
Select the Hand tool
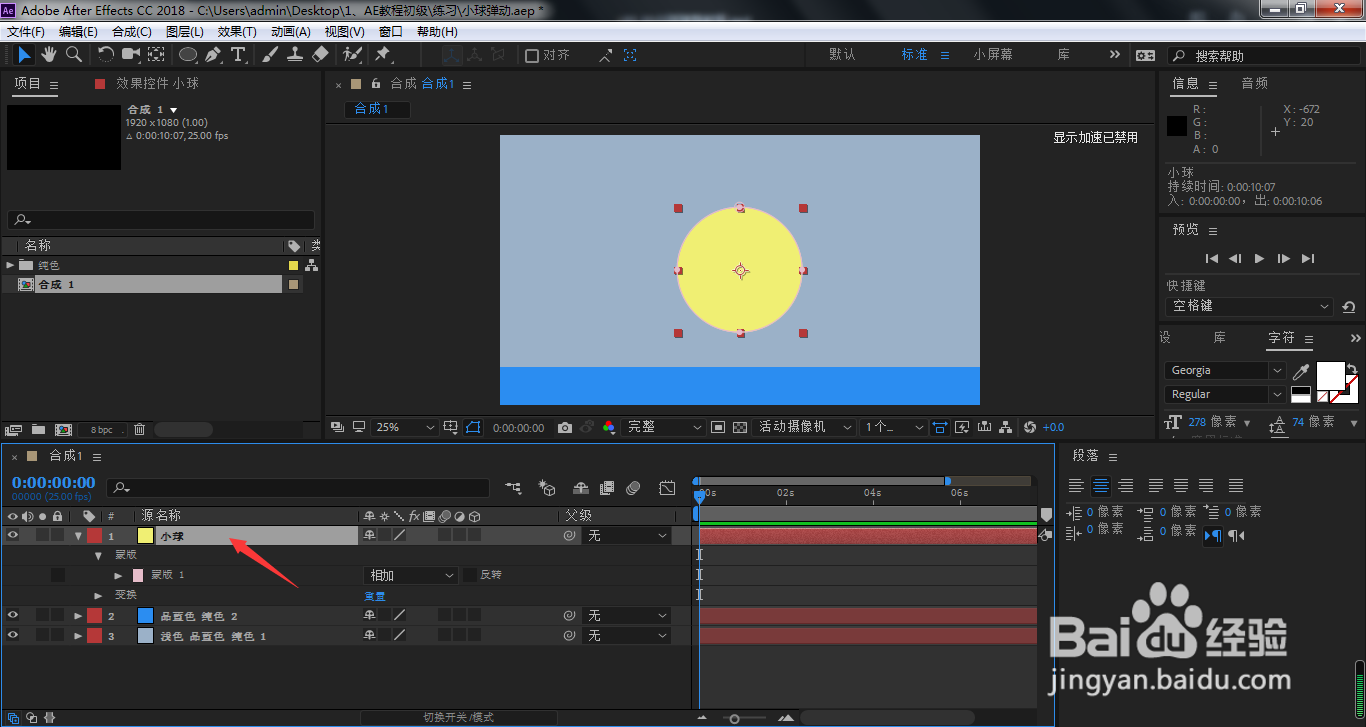pos(49,54)
